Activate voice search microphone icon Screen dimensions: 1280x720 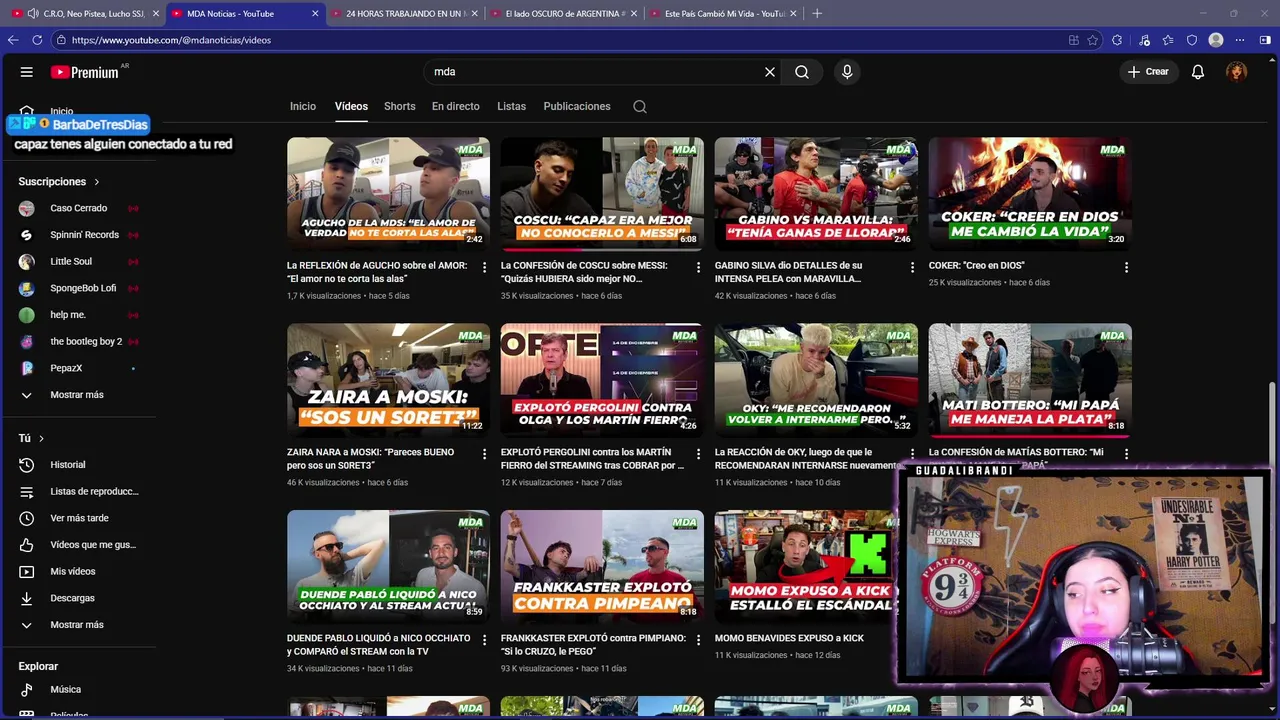[847, 72]
